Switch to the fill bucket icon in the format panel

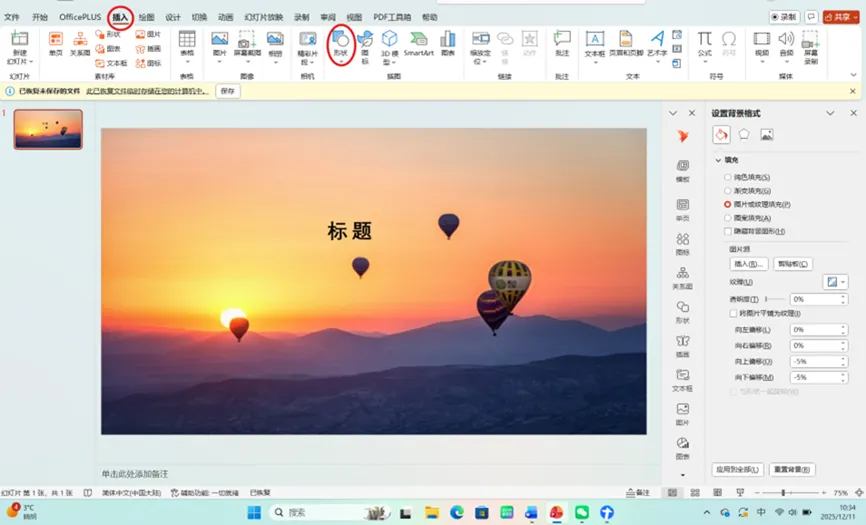(x=721, y=135)
